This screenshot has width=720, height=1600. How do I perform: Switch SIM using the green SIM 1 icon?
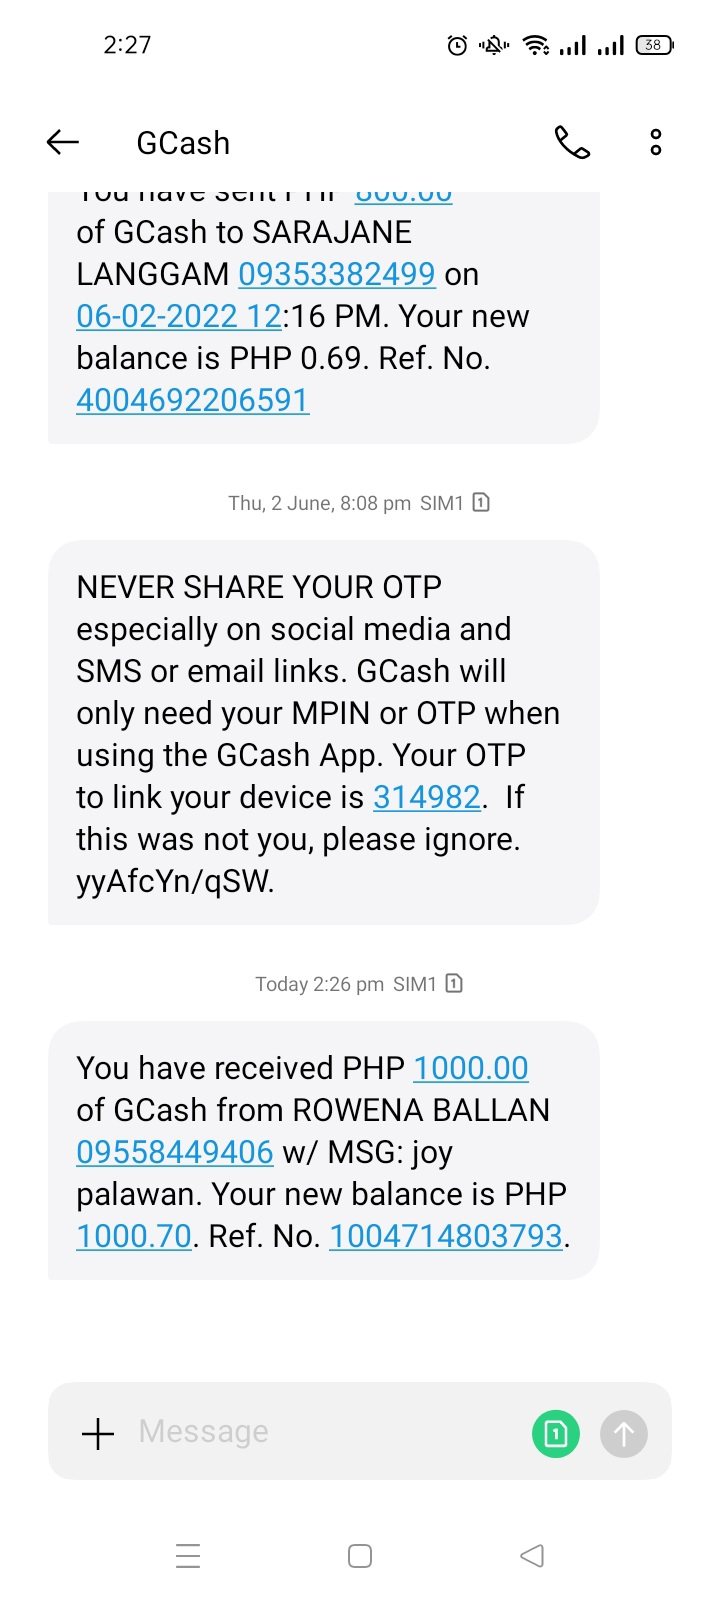pyautogui.click(x=556, y=1434)
